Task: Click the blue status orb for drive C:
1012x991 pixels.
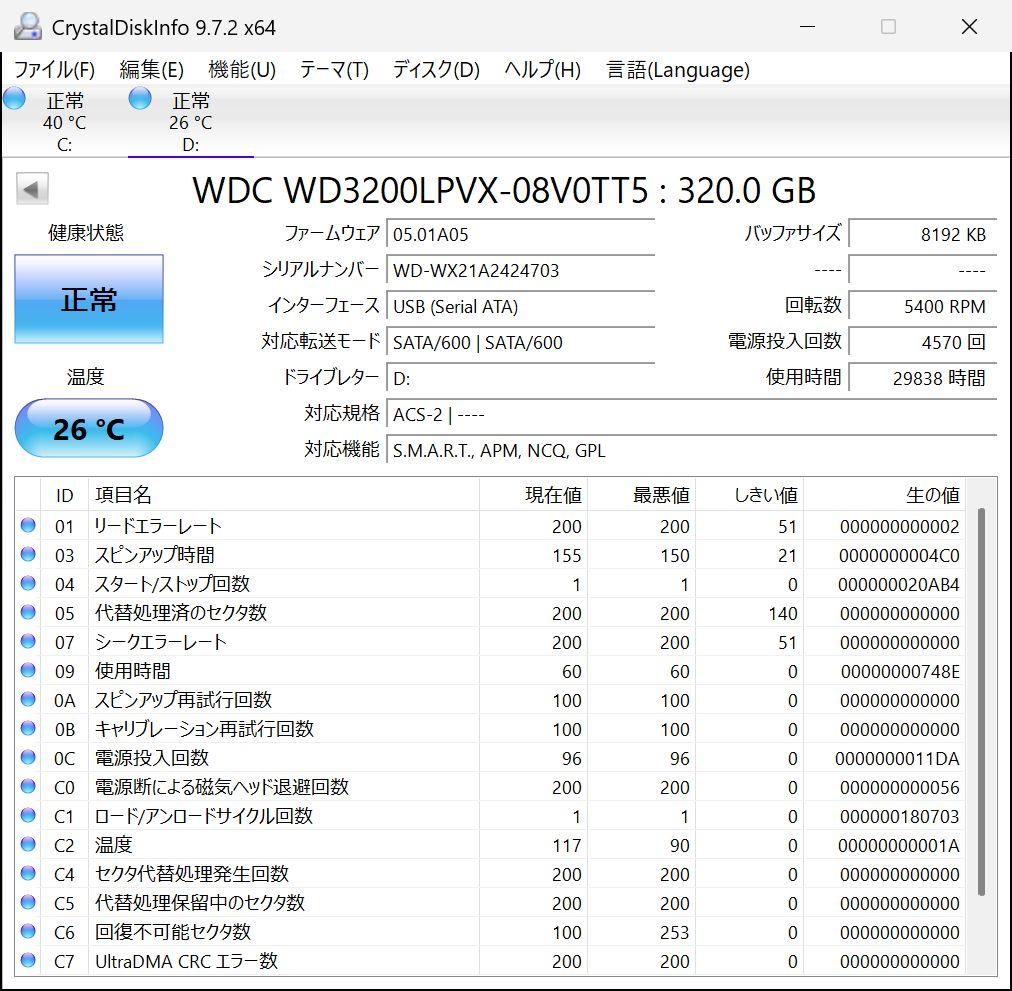Action: click(14, 99)
